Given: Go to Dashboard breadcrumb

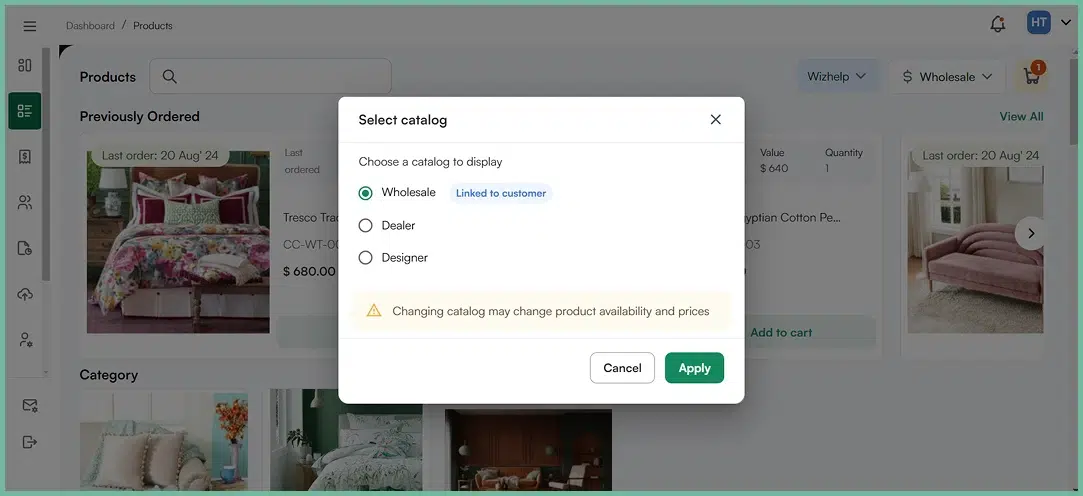Looking at the screenshot, I should [x=90, y=26].
